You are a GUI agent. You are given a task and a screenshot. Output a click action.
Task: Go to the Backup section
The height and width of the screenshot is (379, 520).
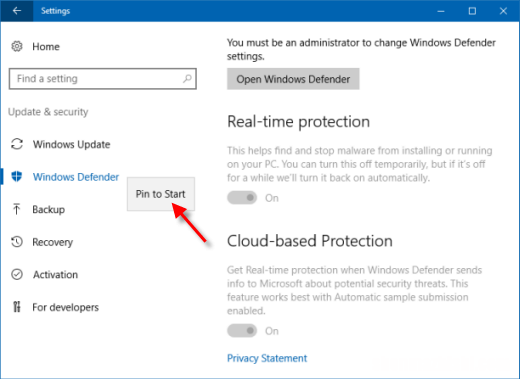pos(49,209)
